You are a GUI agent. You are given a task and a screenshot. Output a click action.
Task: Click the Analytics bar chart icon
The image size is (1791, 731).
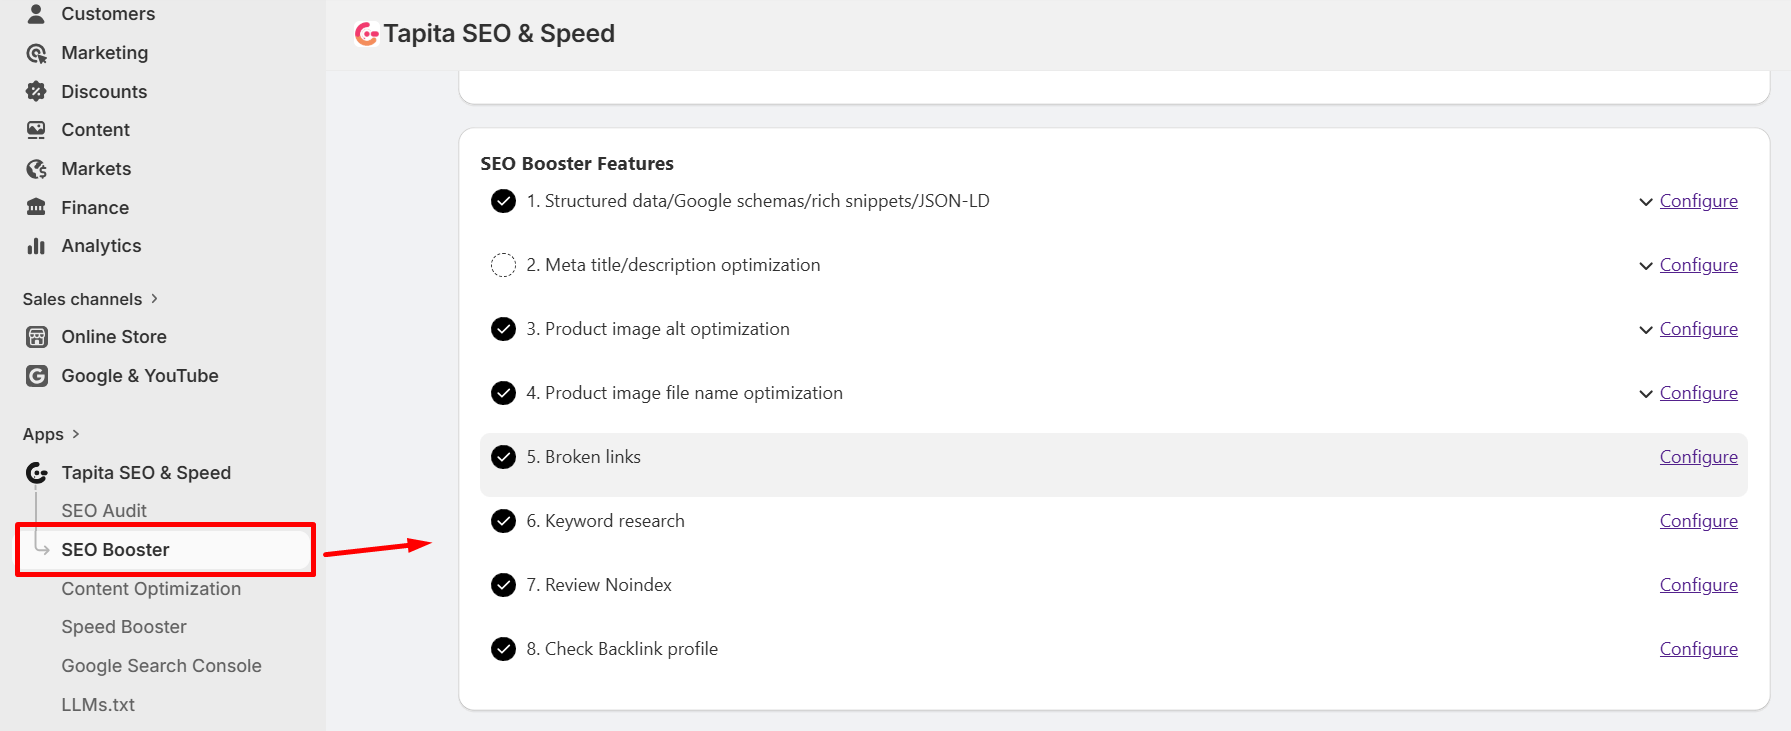(36, 246)
